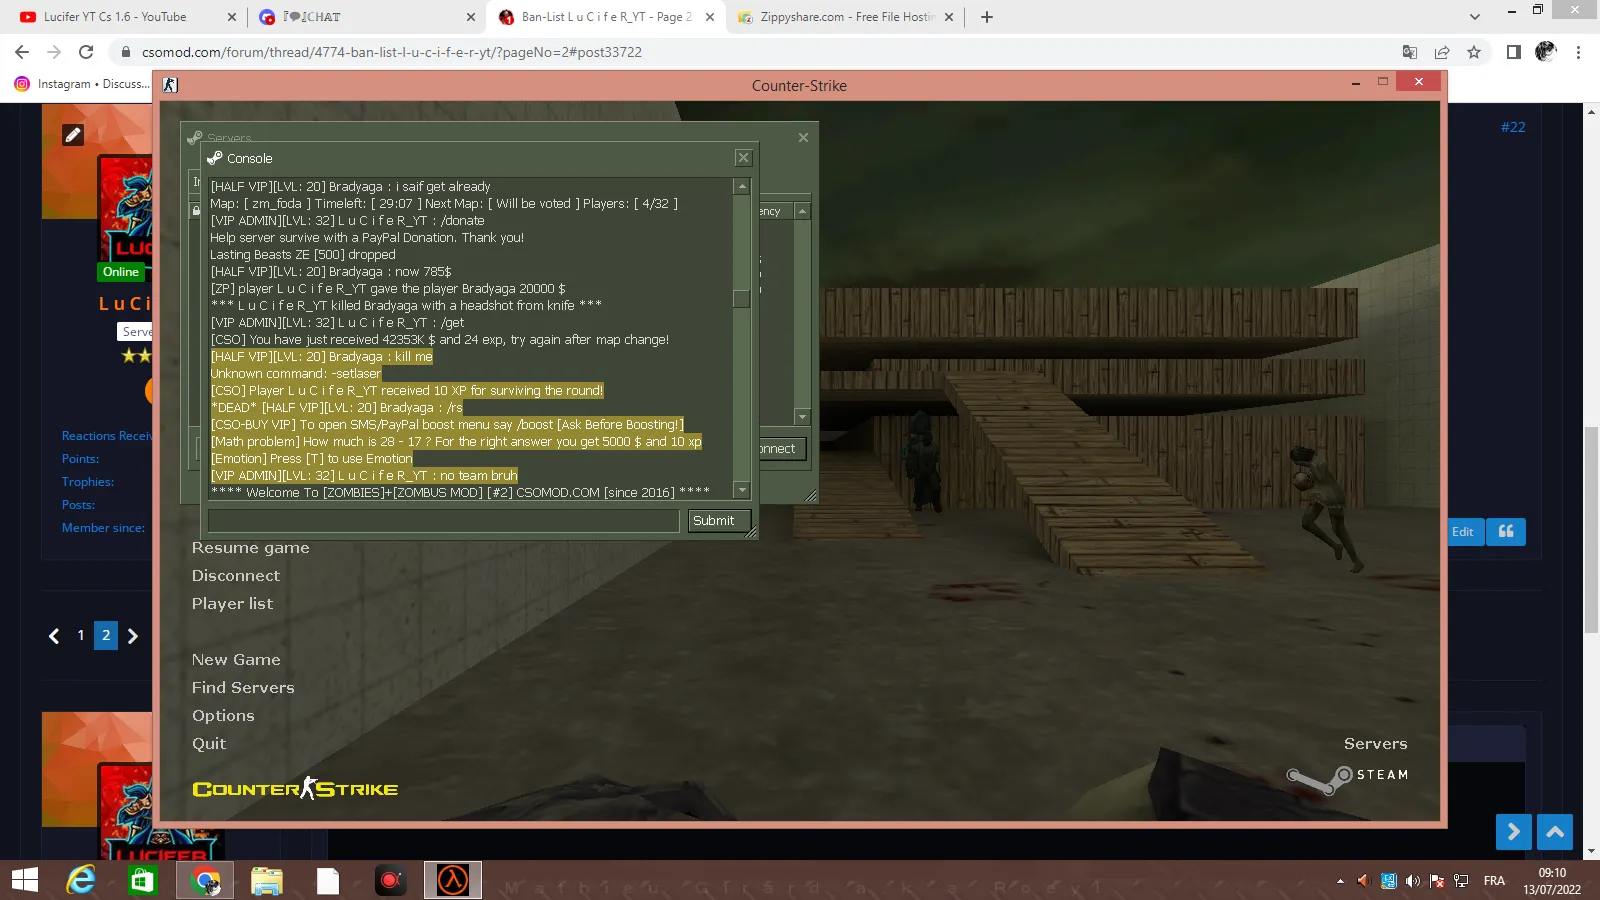The image size is (1600, 900).
Task: Click the Submit button in Console
Action: (719, 521)
